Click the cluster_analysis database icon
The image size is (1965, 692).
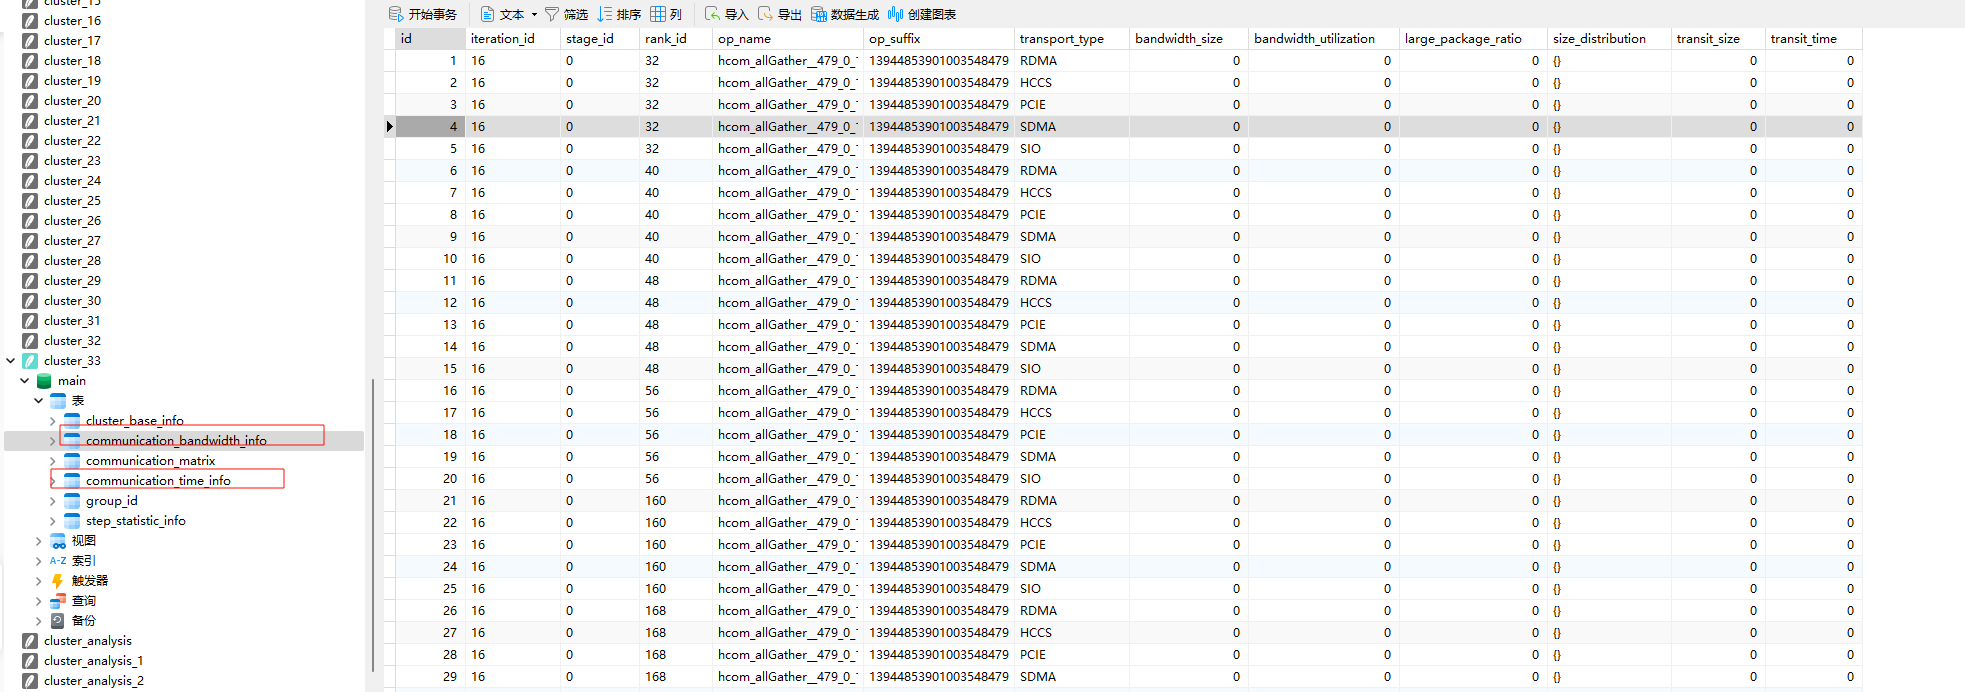tap(30, 641)
